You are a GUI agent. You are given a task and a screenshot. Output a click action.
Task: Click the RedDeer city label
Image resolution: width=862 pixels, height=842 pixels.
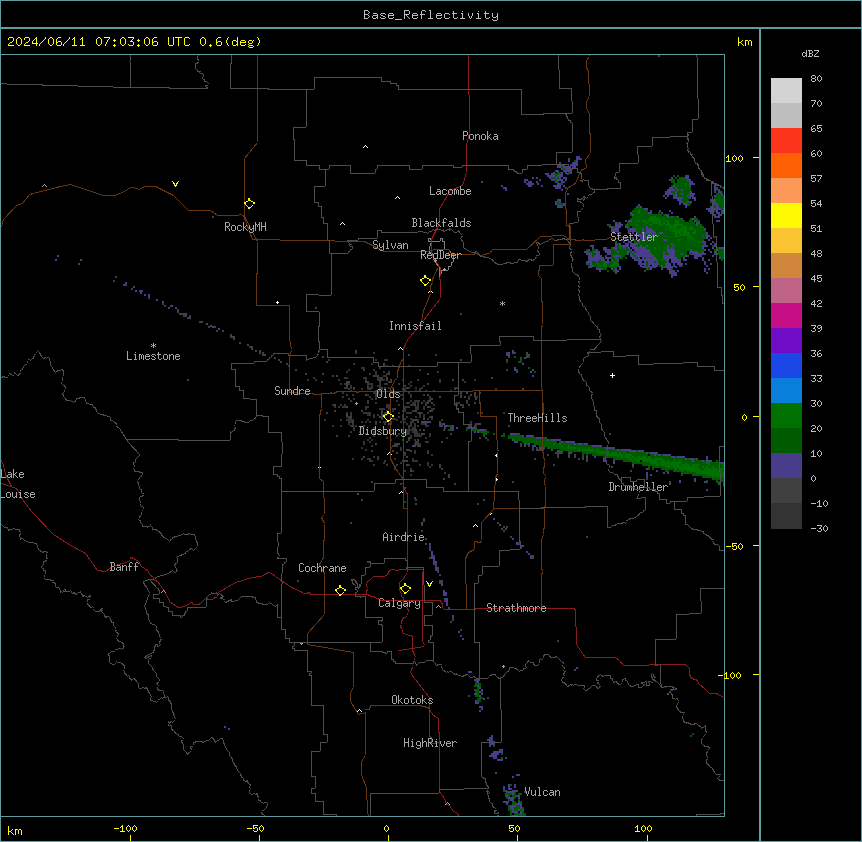pyautogui.click(x=440, y=256)
